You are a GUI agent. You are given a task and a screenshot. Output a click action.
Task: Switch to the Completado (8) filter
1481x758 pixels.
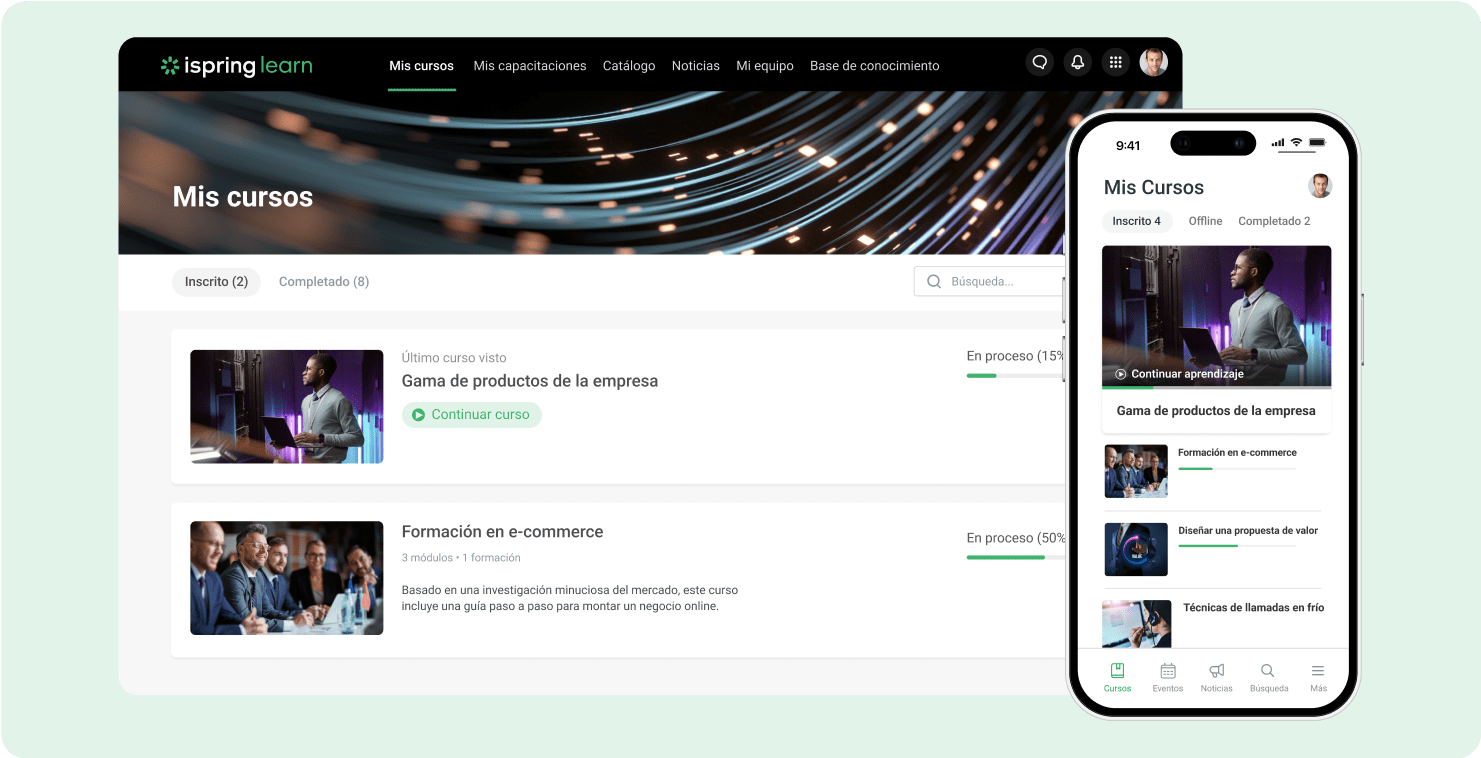point(323,282)
